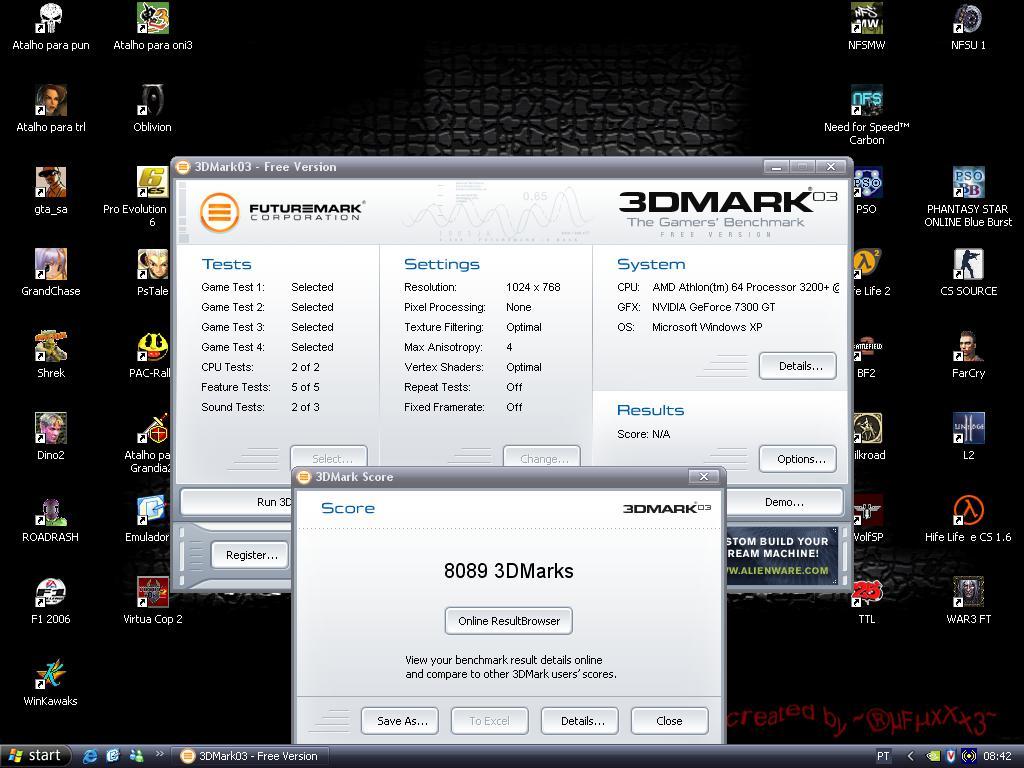Open system Details... in the System panel

coord(798,366)
